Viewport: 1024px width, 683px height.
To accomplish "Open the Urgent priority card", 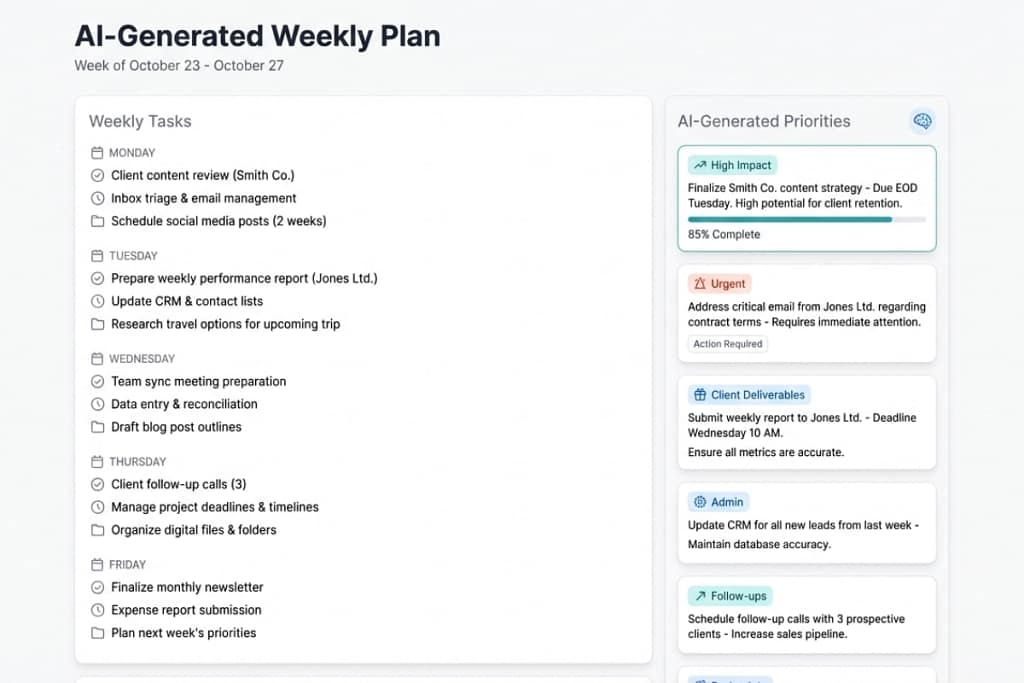I will [806, 313].
